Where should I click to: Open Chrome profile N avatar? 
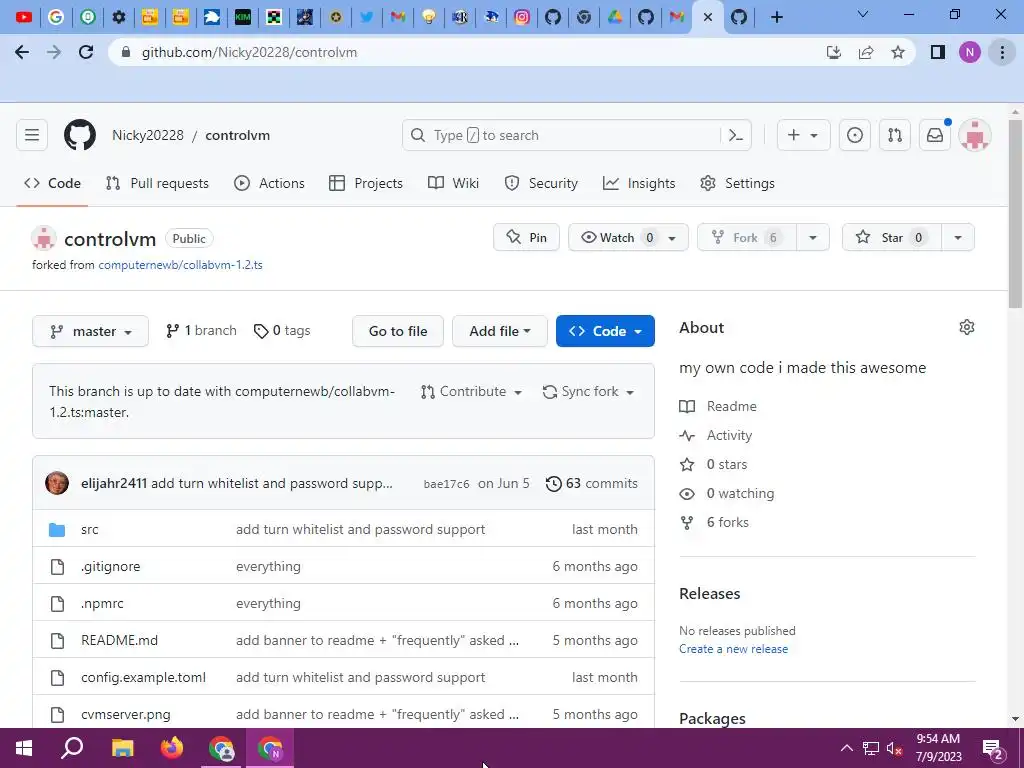970,52
